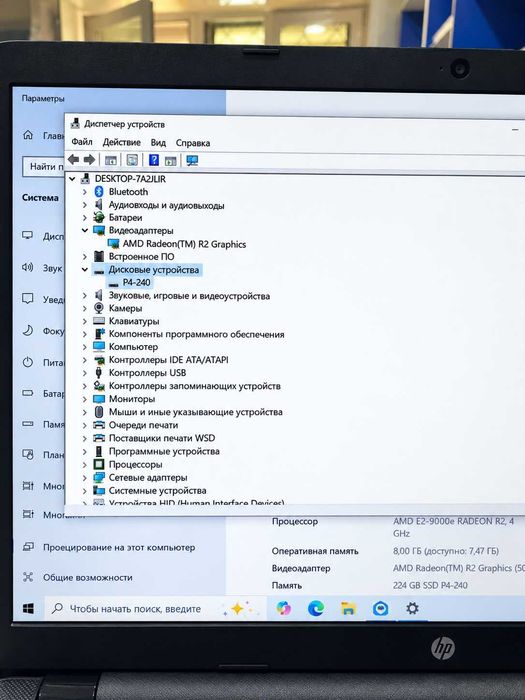Viewport: 525px width, 700px height.
Task: Click the power icon in Settings sidebar
Action: (28, 362)
